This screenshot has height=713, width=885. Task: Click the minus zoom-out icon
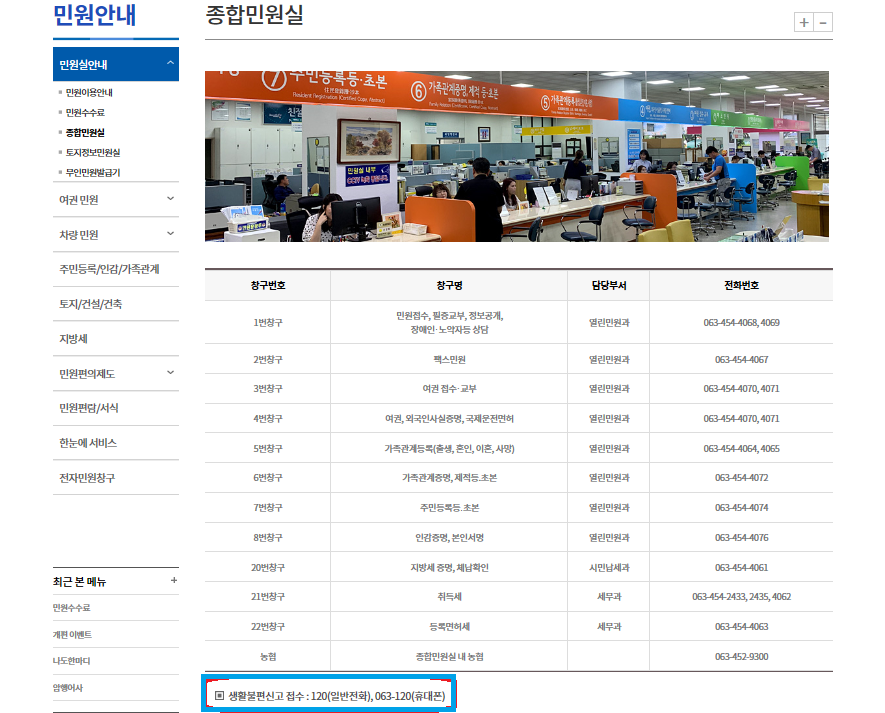pyautogui.click(x=823, y=23)
